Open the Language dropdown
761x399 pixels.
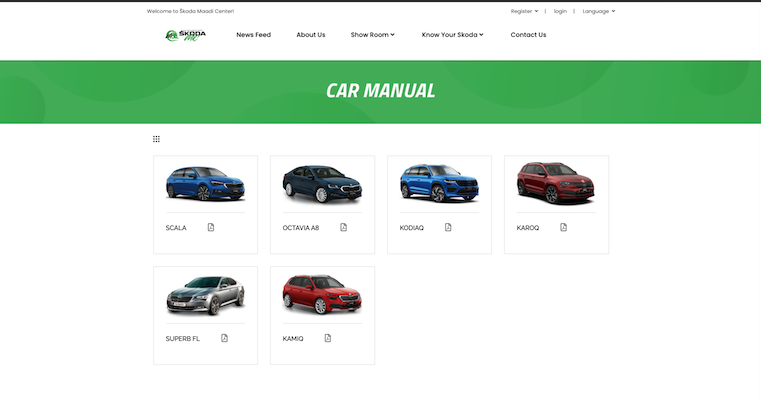click(598, 11)
